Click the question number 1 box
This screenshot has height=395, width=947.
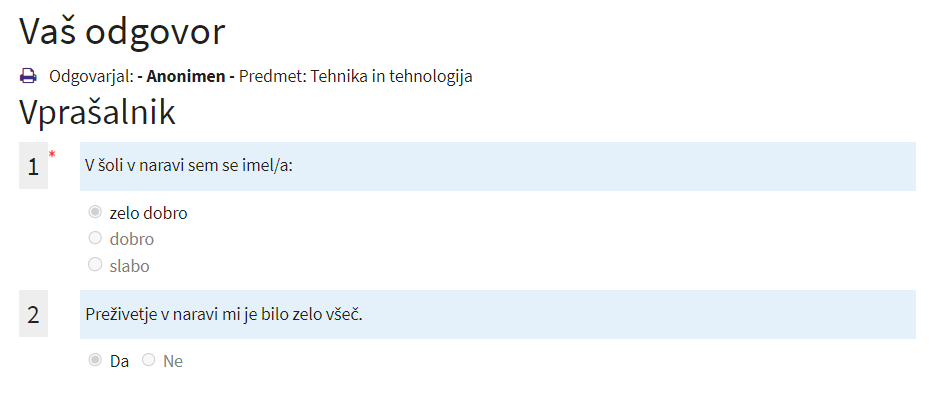(x=33, y=165)
